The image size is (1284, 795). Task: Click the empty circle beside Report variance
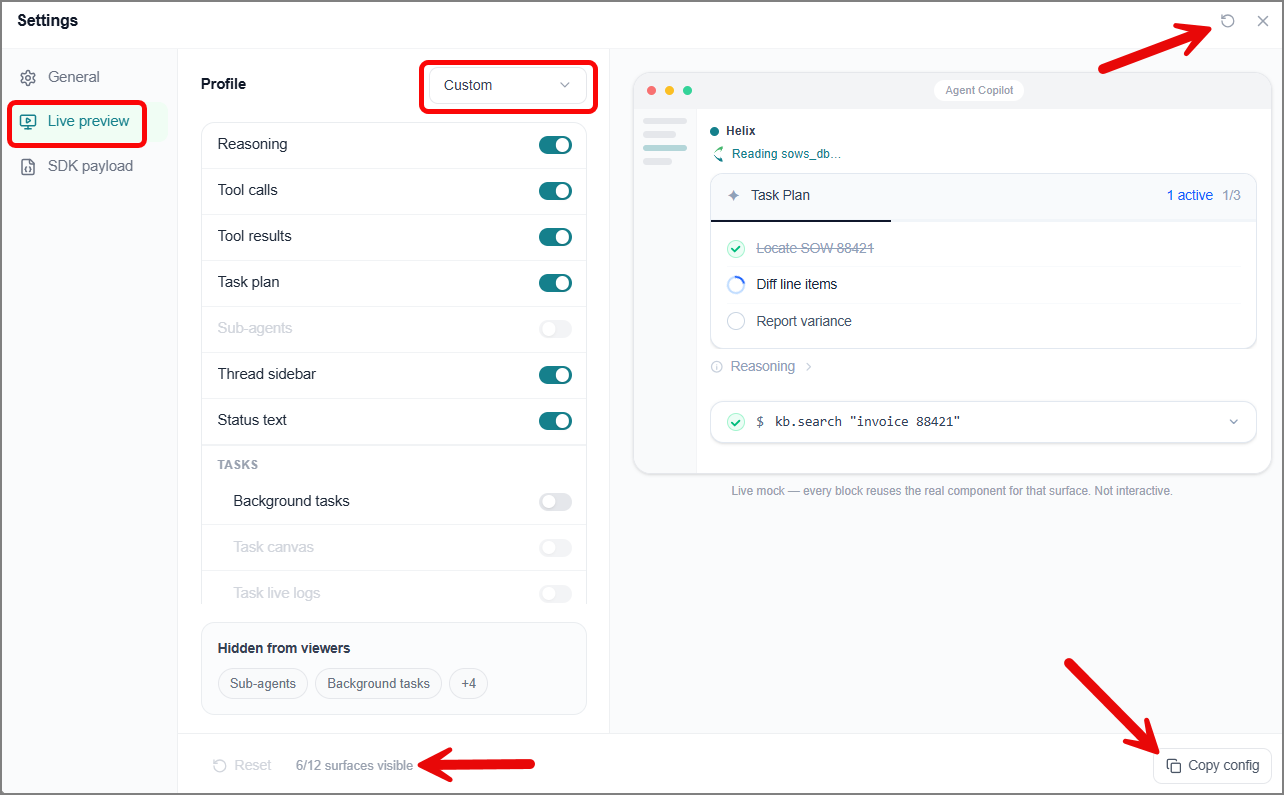pyautogui.click(x=736, y=321)
